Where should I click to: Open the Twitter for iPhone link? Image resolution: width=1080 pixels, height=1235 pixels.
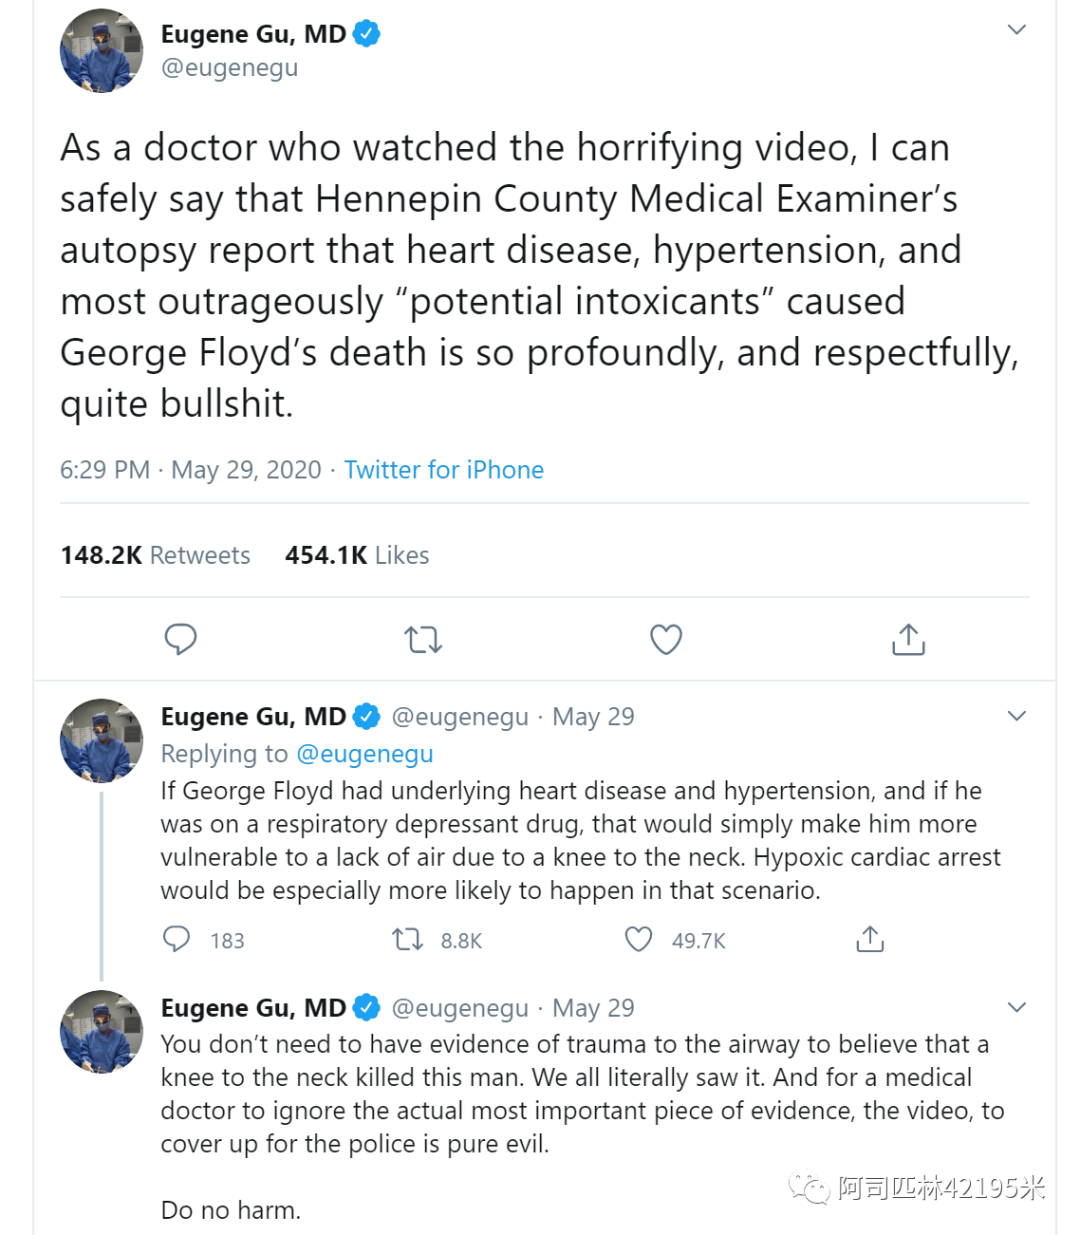click(x=444, y=470)
